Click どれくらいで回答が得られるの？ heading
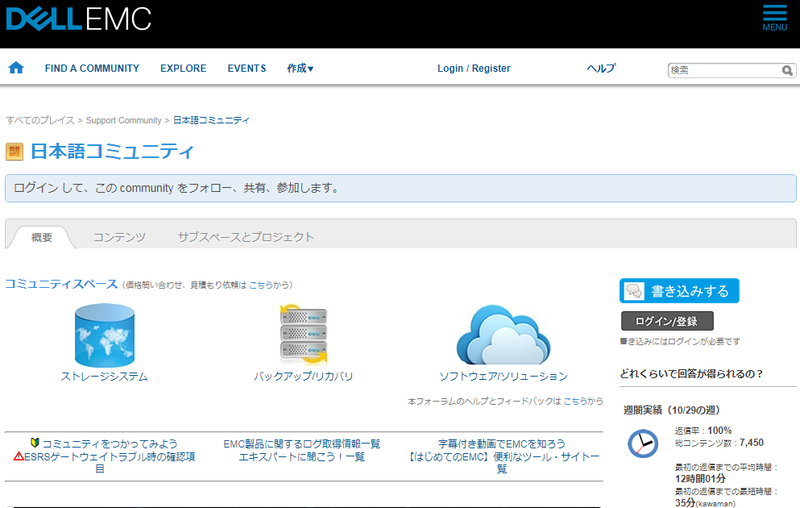800x508 pixels. [691, 374]
